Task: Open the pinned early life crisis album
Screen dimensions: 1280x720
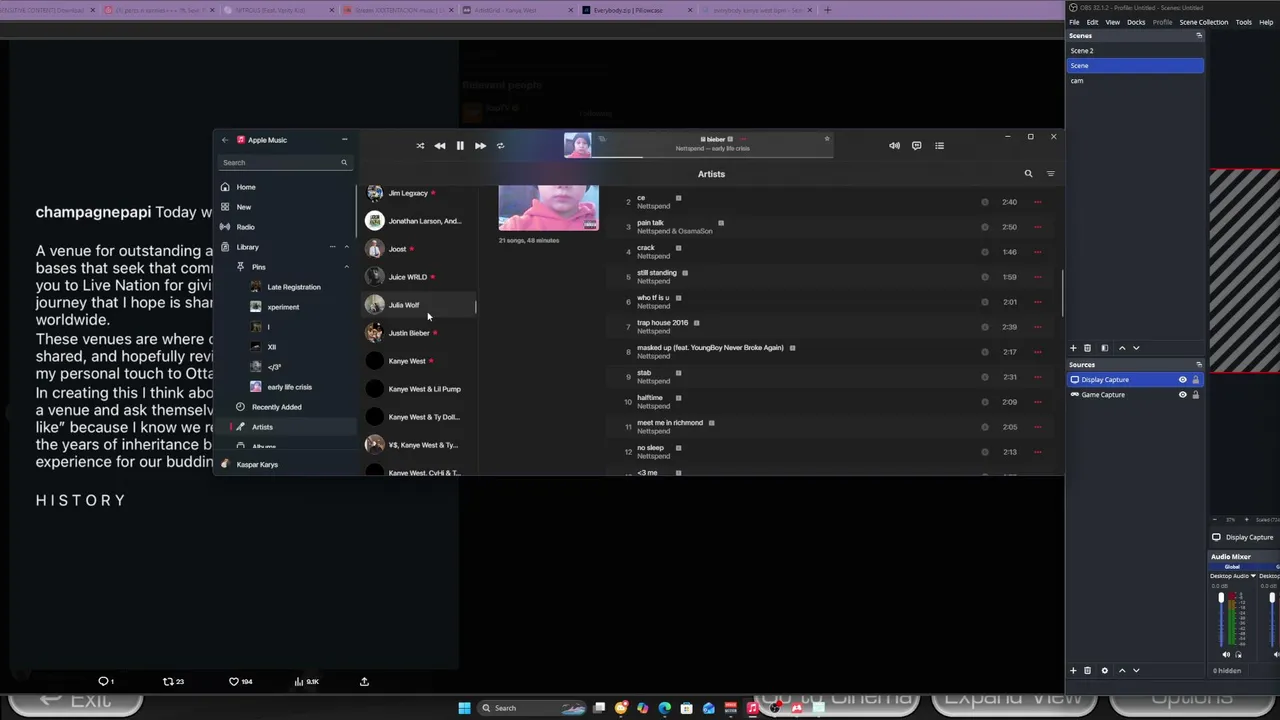Action: (289, 387)
